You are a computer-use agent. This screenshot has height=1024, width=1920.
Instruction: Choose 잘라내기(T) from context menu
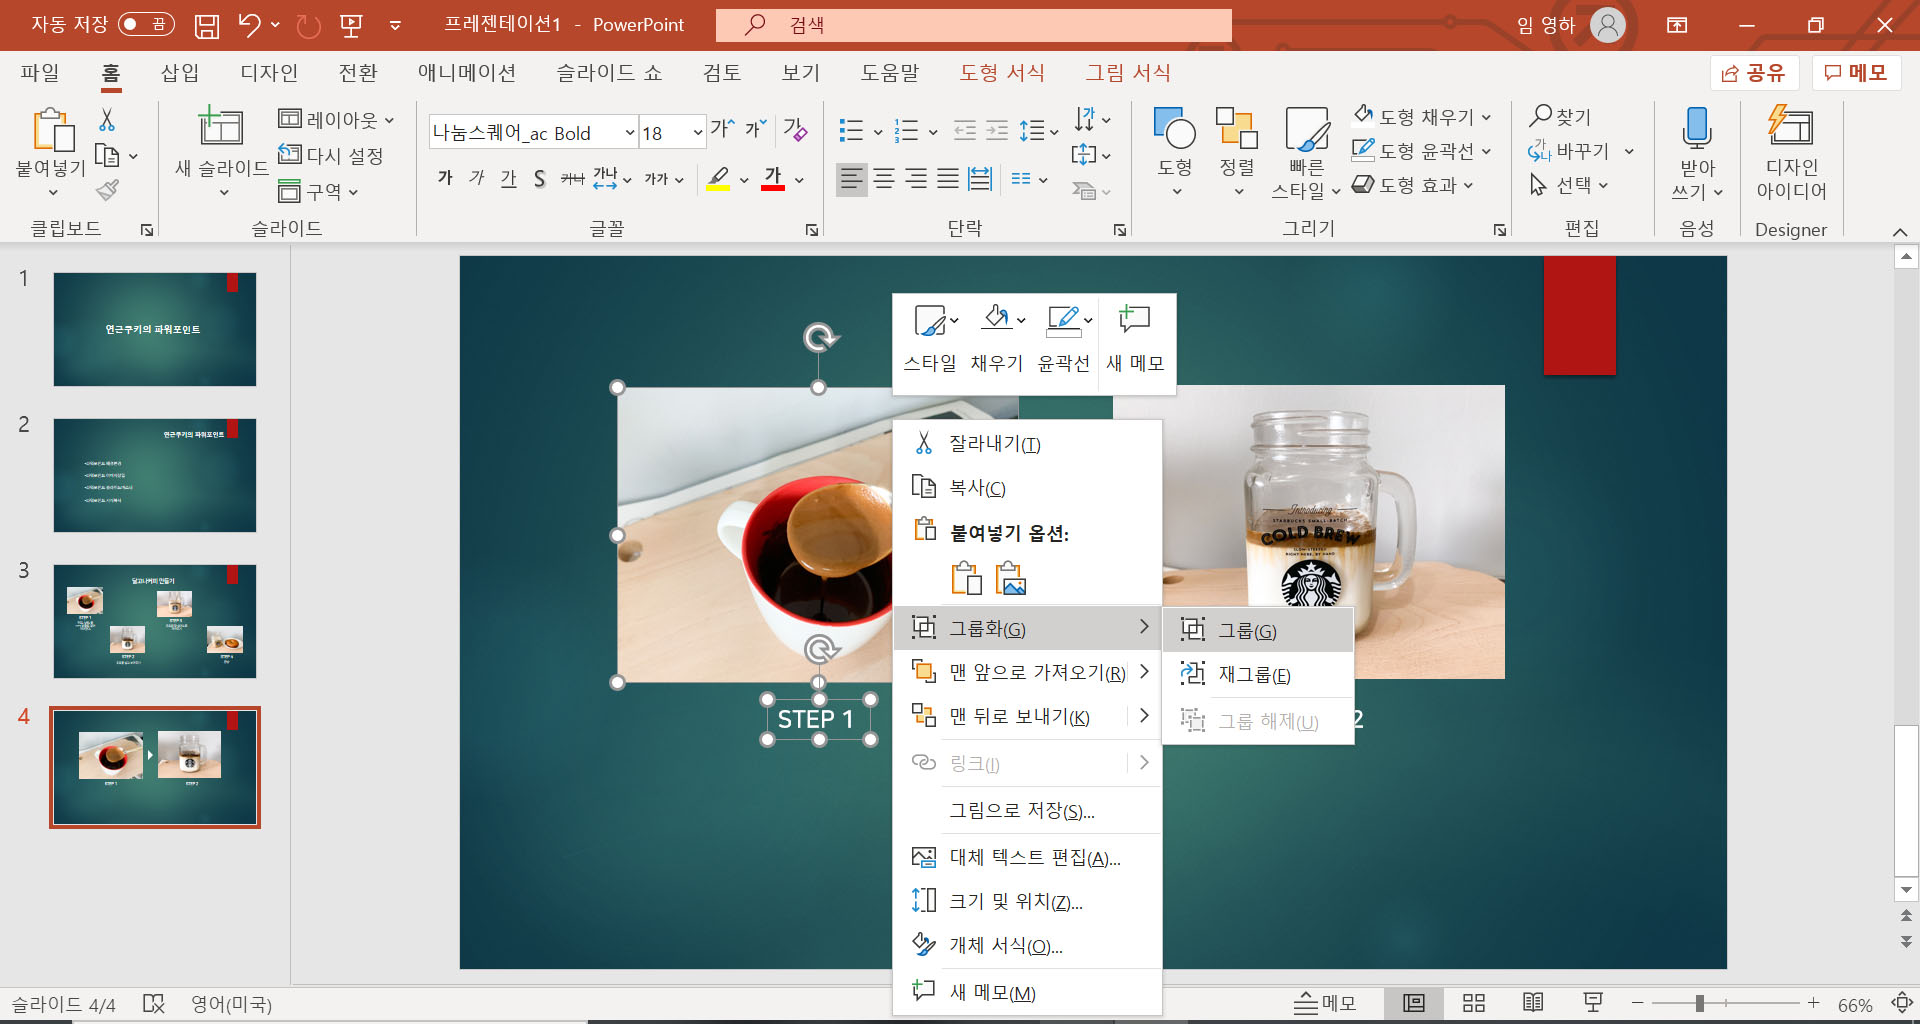tap(1027, 444)
